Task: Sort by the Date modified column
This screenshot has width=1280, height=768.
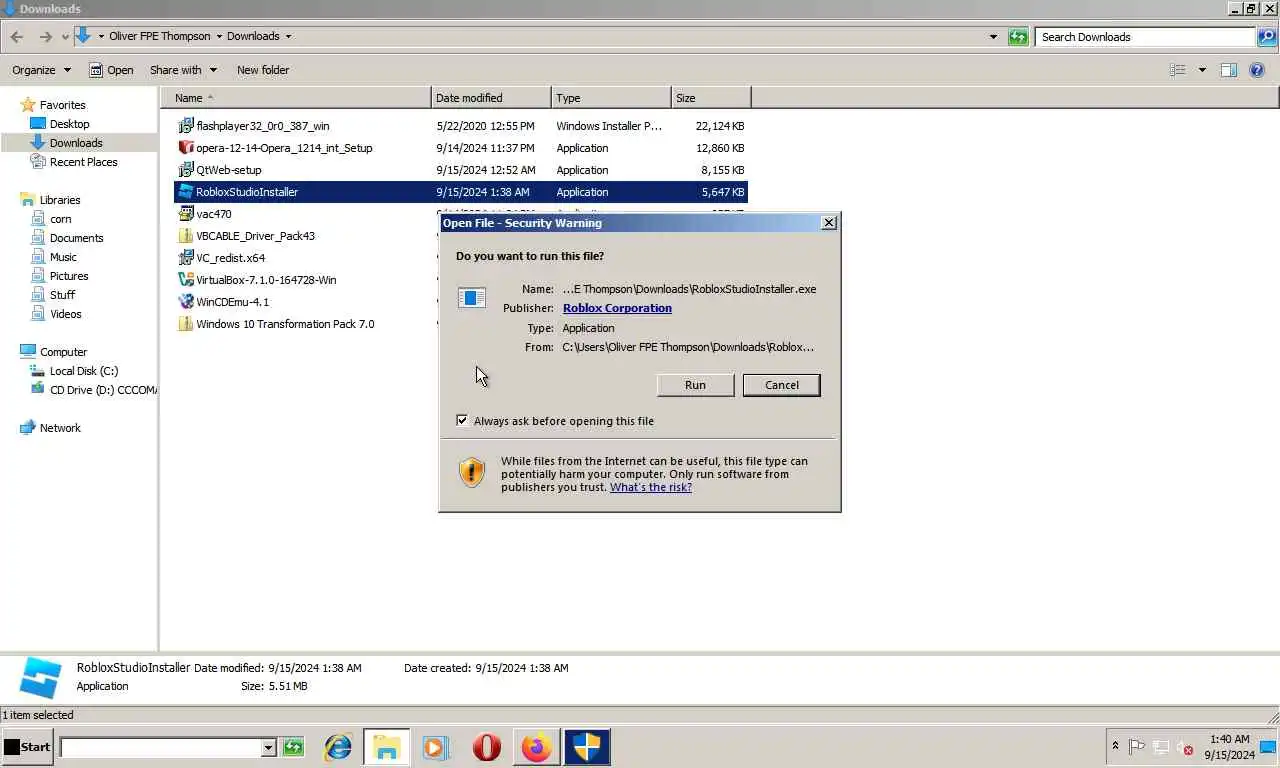Action: pos(491,98)
